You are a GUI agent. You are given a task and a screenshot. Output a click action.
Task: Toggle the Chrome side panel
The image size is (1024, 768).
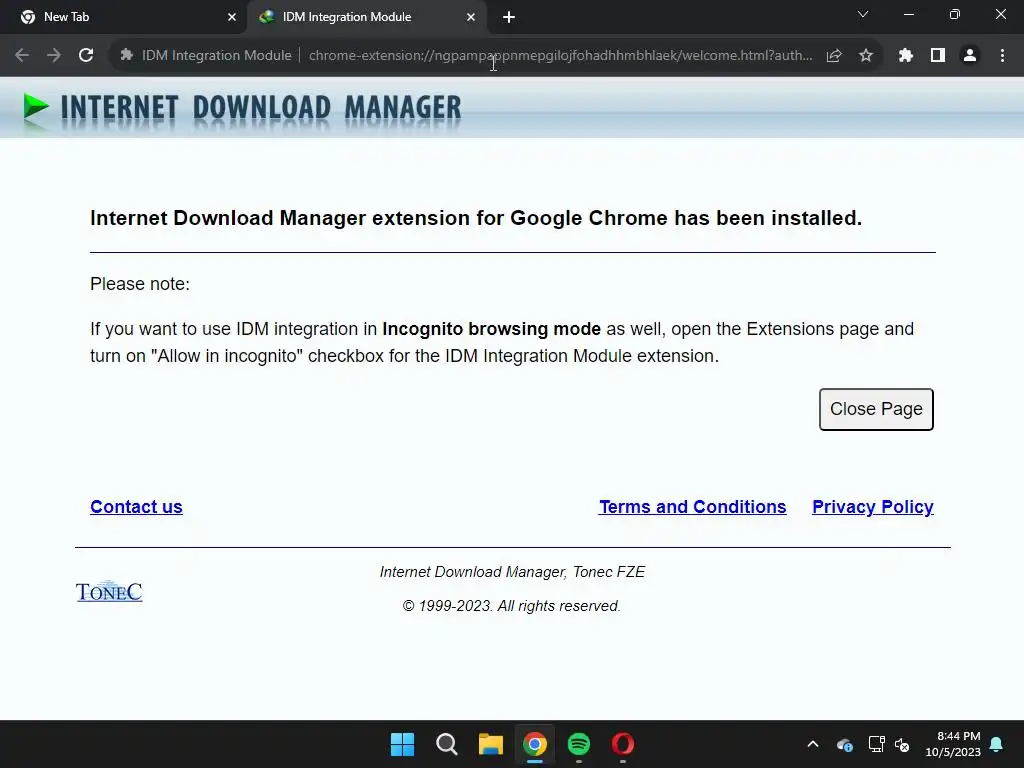[x=938, y=56]
